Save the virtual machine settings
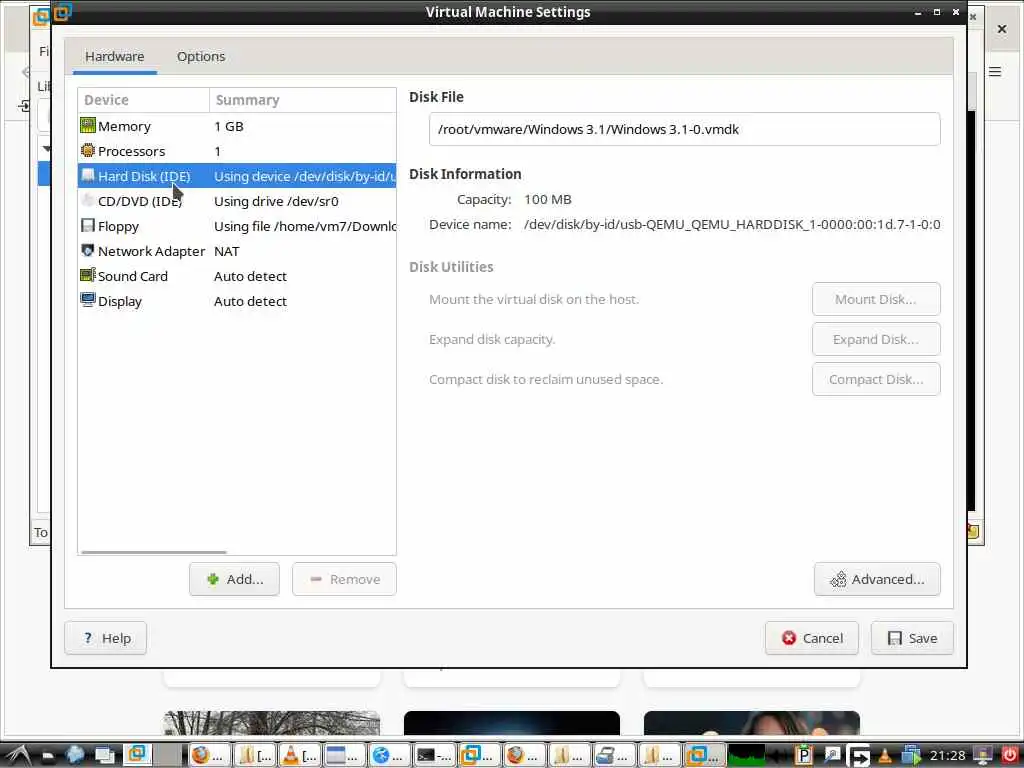The image size is (1024, 768). [x=912, y=638]
